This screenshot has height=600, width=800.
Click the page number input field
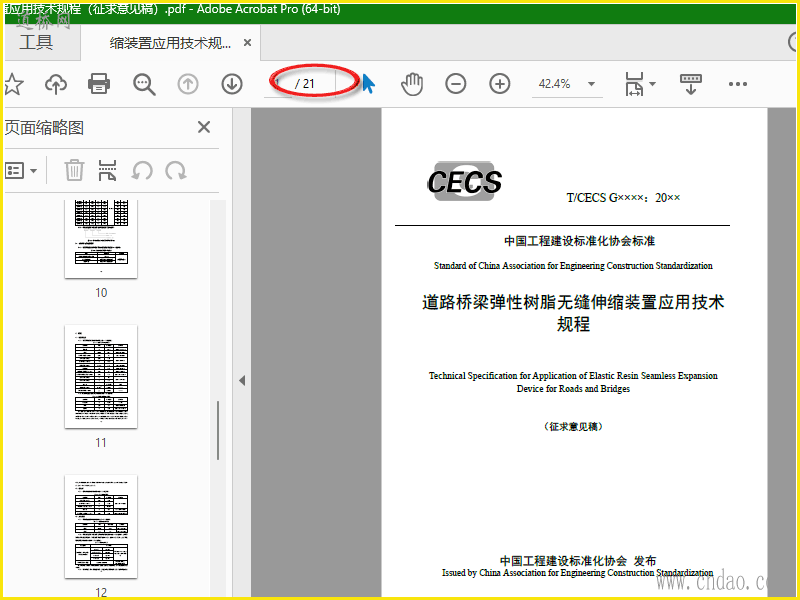tap(278, 83)
